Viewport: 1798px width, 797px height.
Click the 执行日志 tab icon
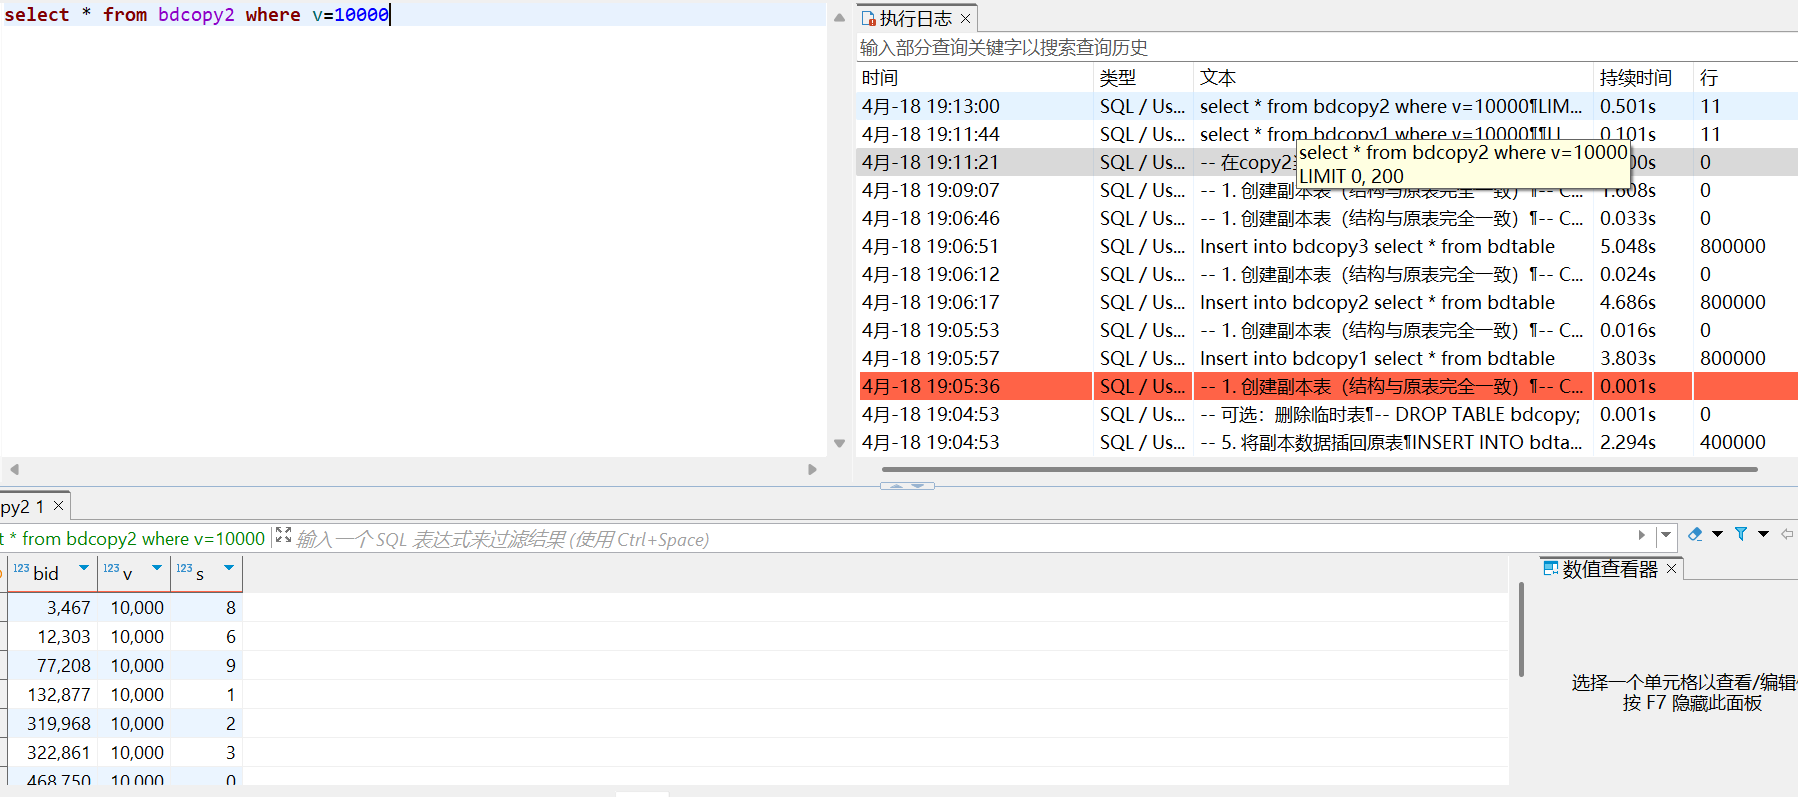(869, 19)
